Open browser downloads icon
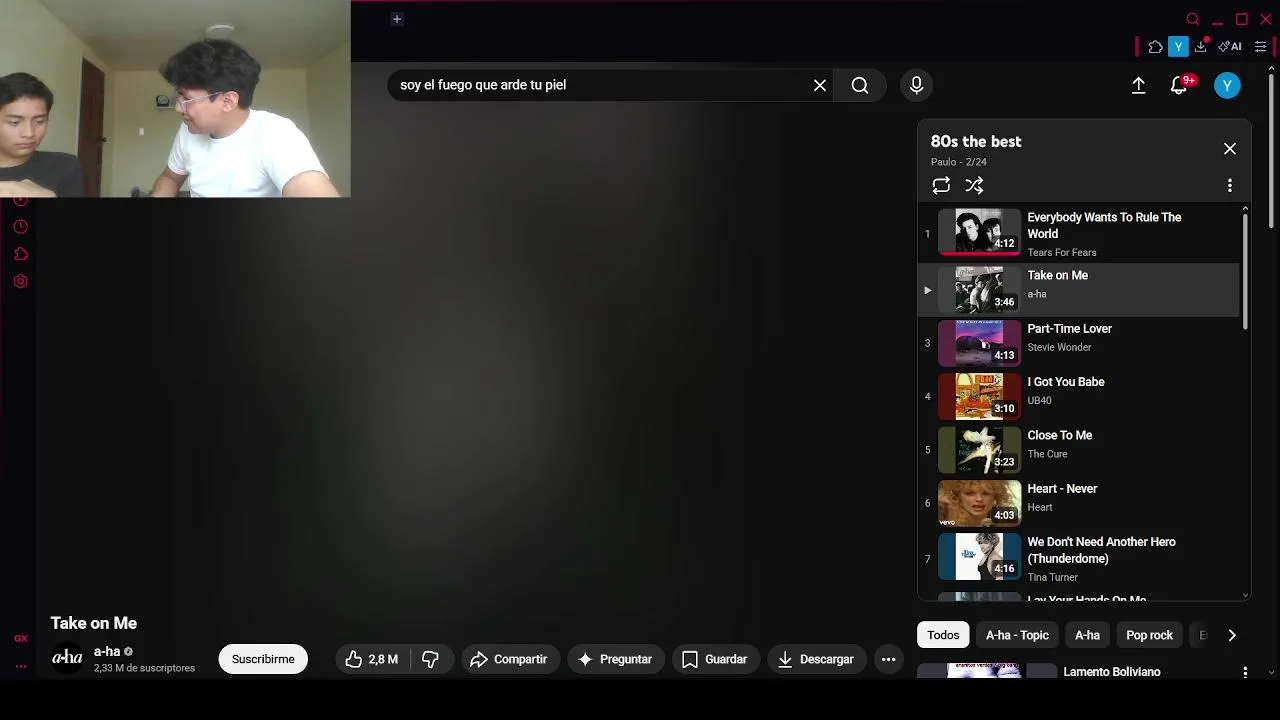Image resolution: width=1280 pixels, height=720 pixels. [x=1201, y=47]
